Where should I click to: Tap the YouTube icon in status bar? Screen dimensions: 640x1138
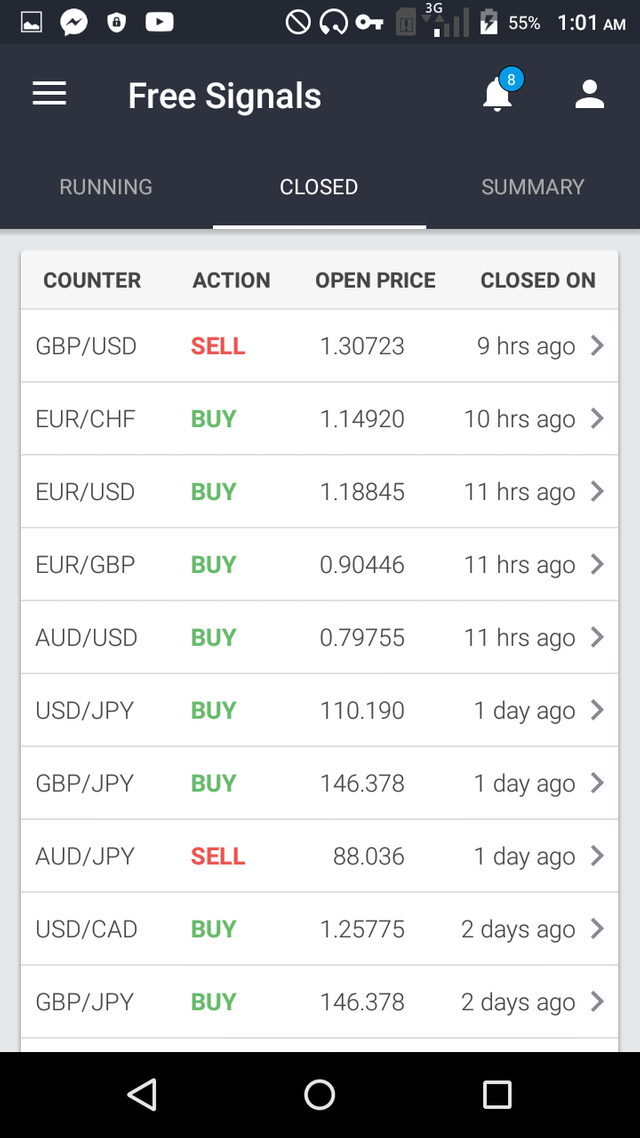point(159,22)
